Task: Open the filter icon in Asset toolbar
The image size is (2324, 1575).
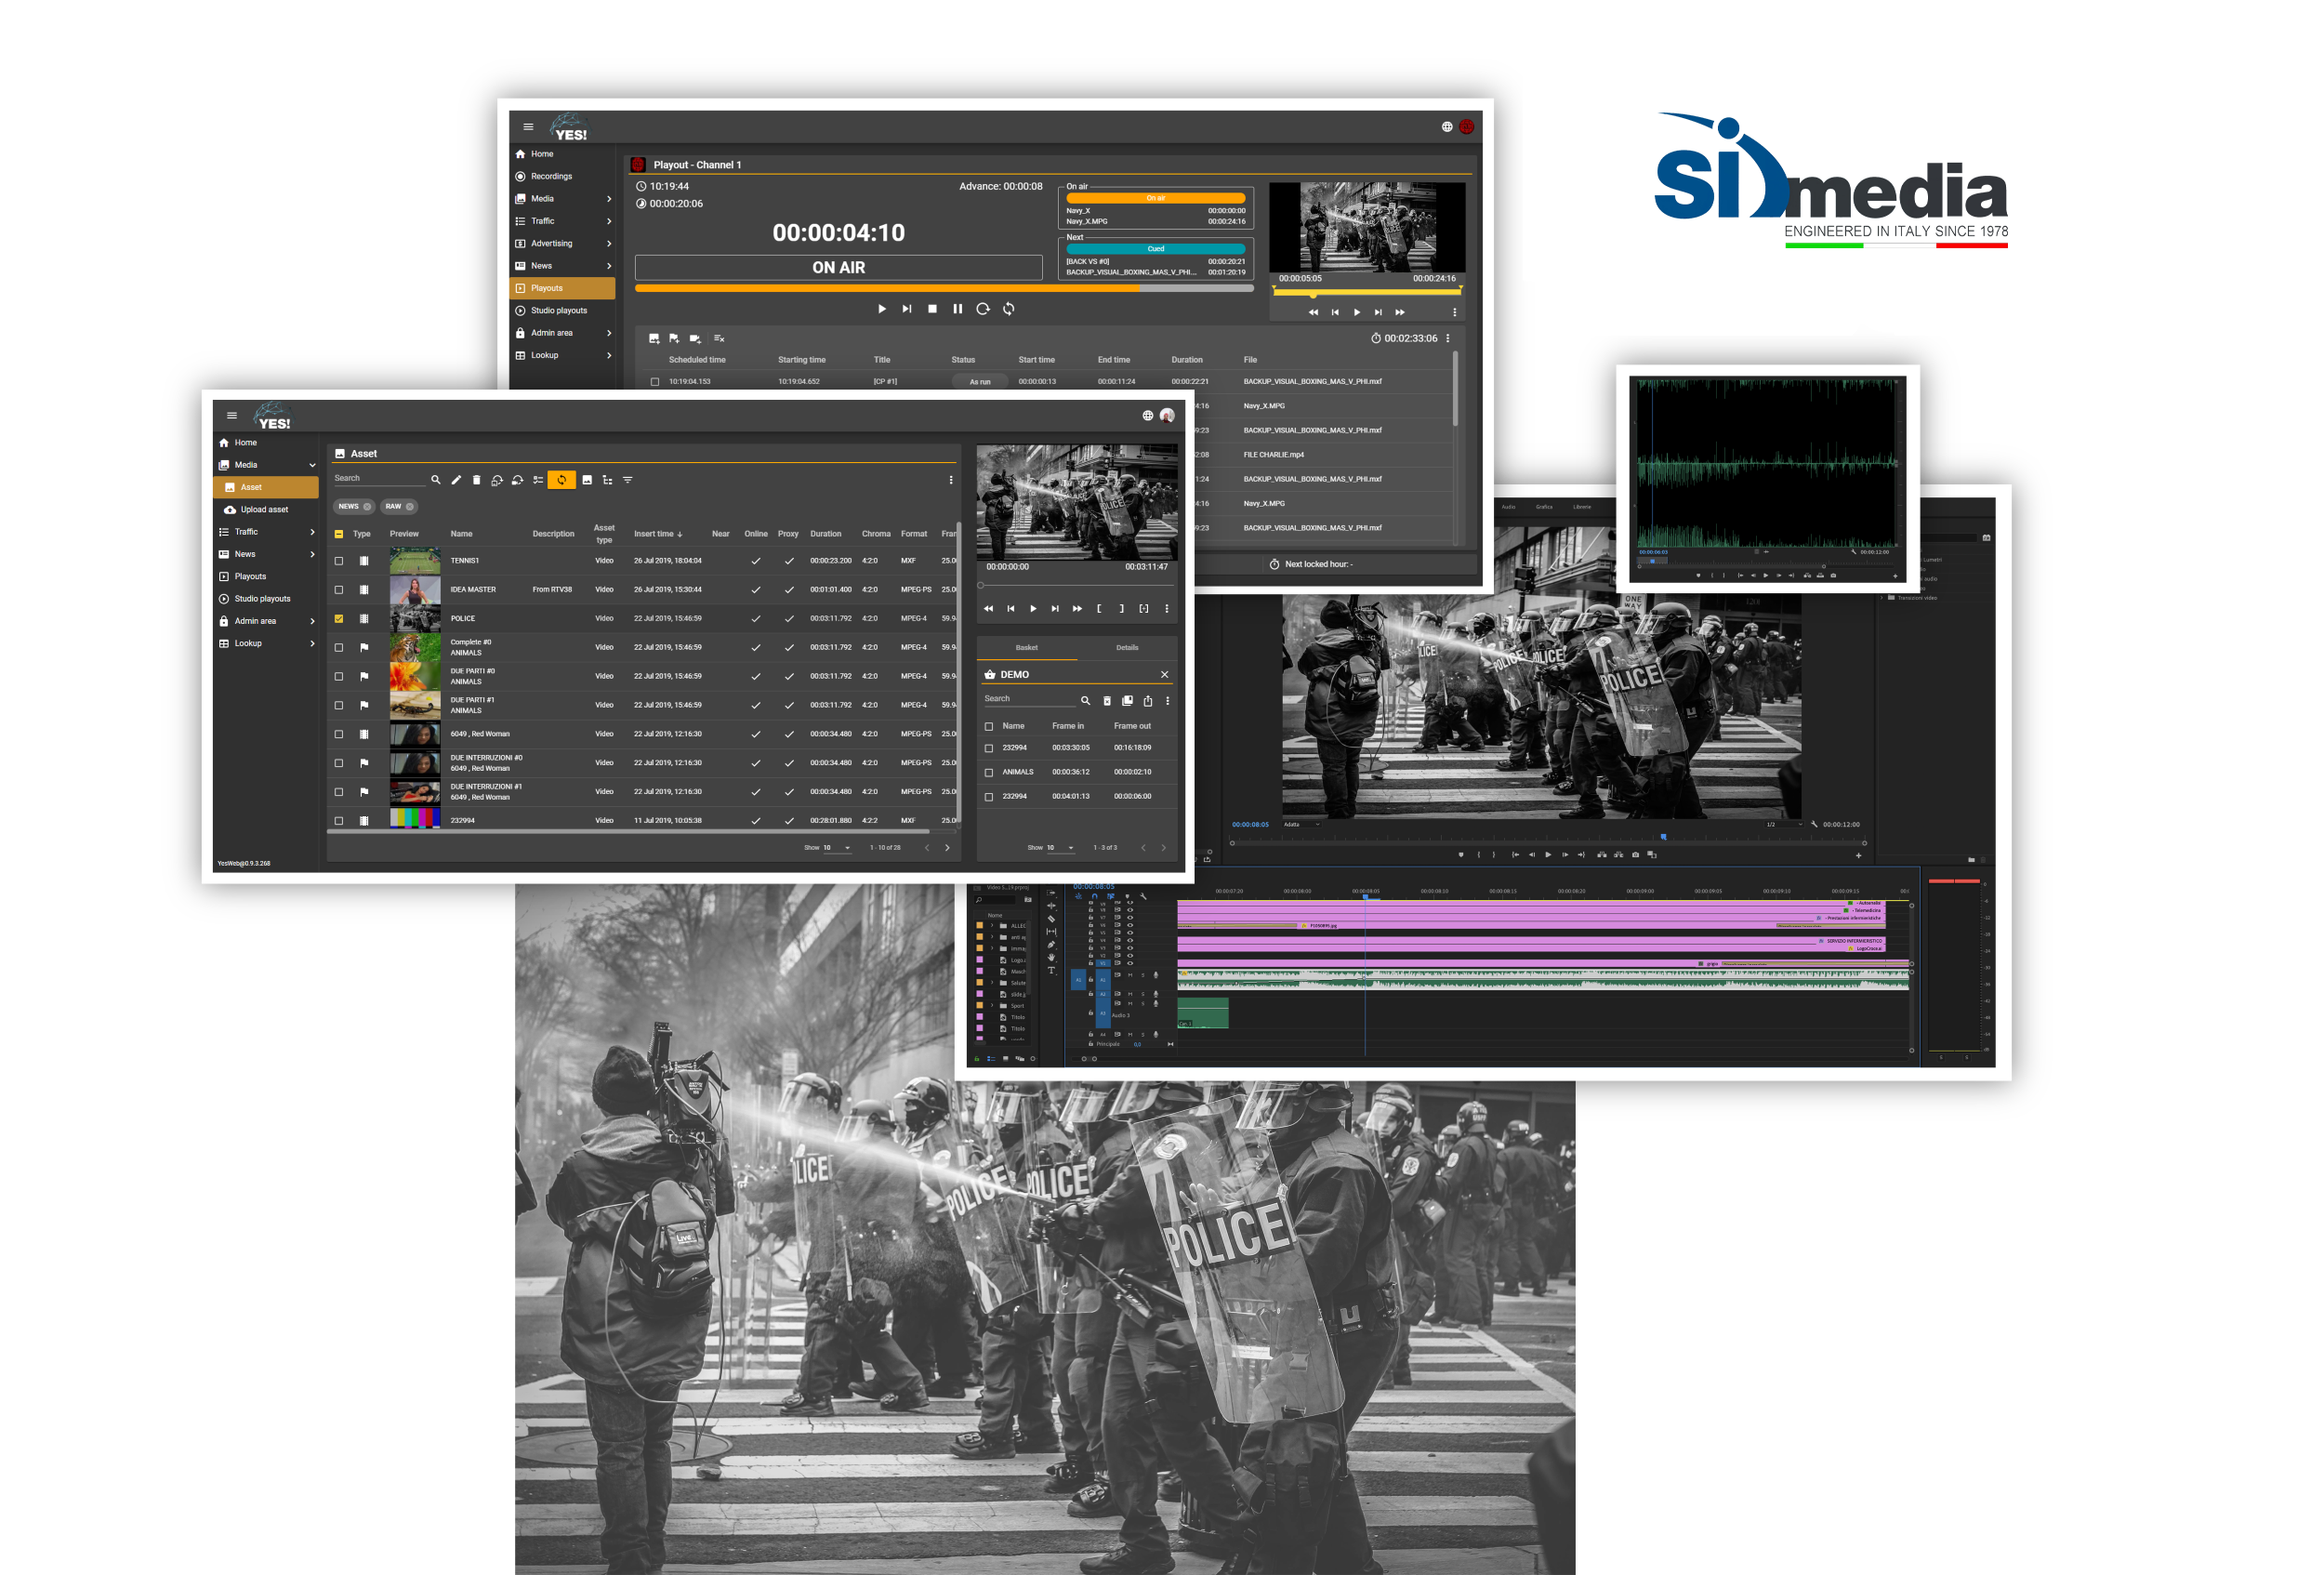Action: (628, 480)
